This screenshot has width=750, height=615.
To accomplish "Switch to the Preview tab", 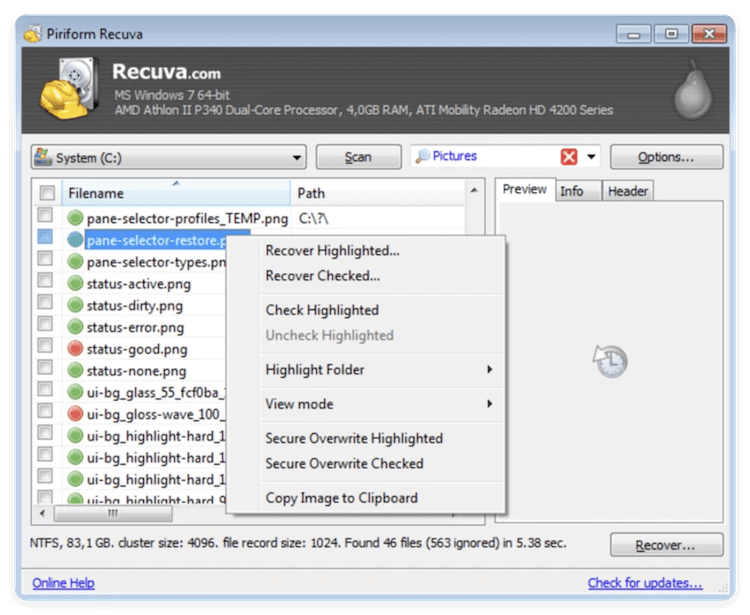I will click(x=525, y=189).
